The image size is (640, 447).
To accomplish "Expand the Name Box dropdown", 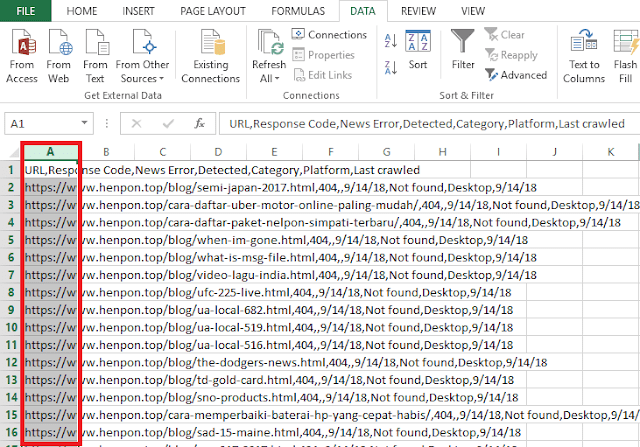I will point(84,123).
